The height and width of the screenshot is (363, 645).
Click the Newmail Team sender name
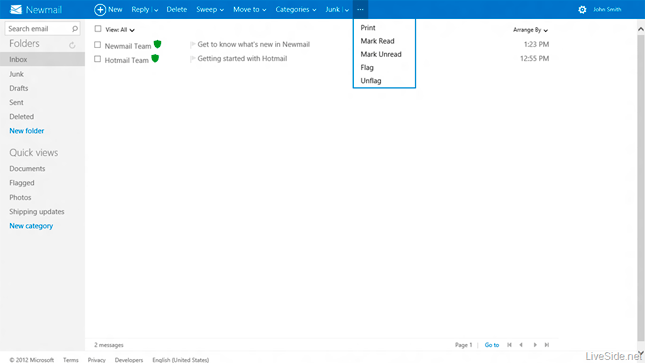(x=128, y=46)
